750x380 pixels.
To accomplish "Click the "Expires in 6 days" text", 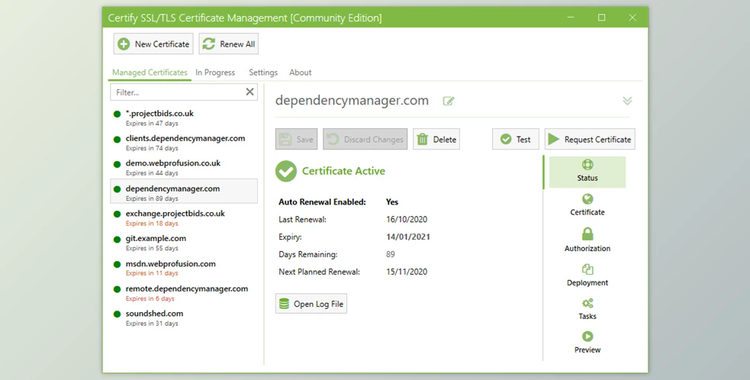I will pyautogui.click(x=150, y=299).
